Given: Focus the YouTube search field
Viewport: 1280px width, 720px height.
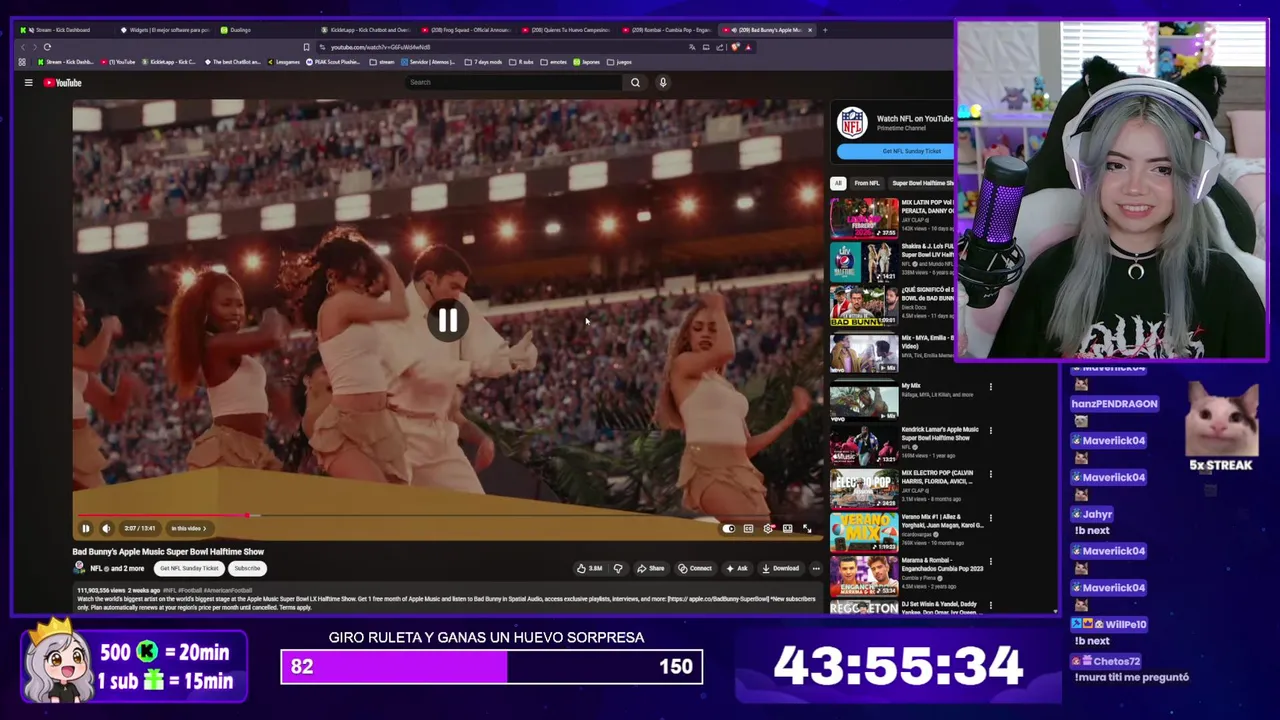Looking at the screenshot, I should click(x=513, y=82).
